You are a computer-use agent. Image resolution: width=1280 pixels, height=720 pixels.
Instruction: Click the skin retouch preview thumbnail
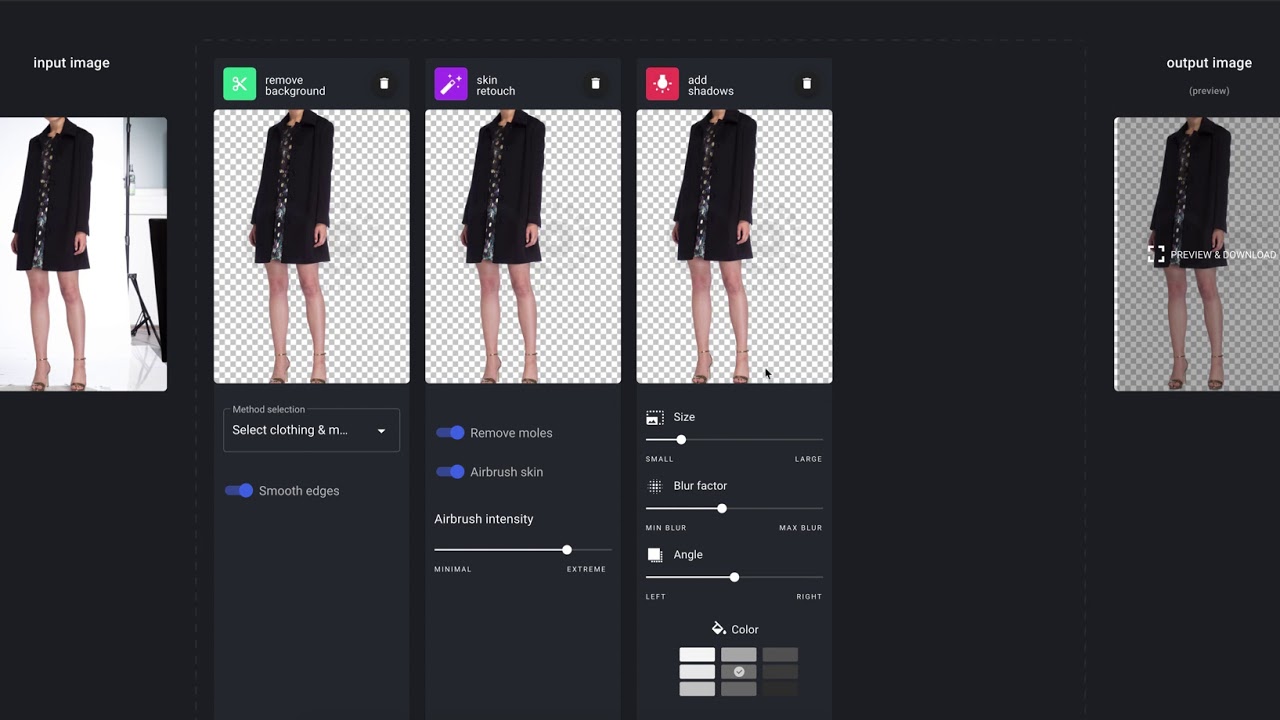(523, 246)
